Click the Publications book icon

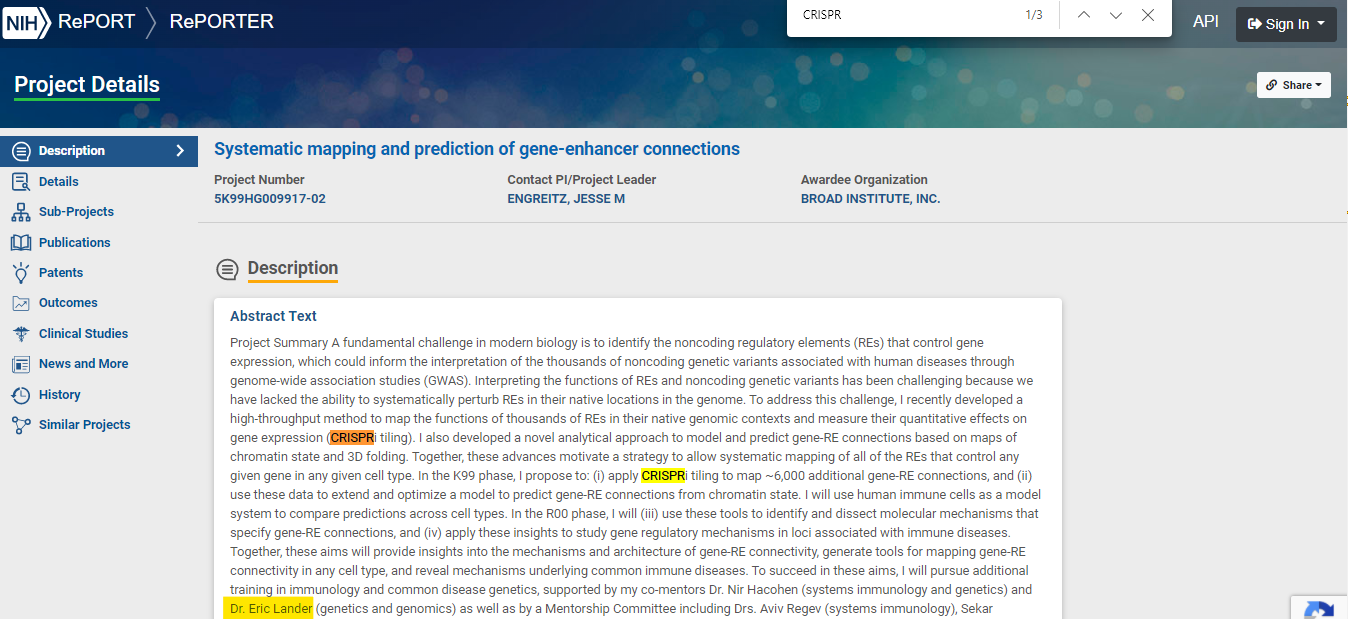21,242
